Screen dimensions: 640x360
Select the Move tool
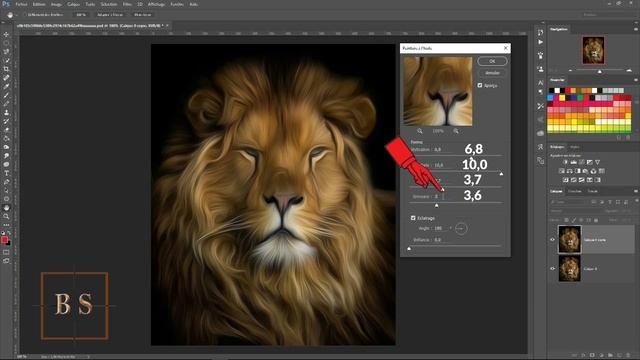click(6, 34)
